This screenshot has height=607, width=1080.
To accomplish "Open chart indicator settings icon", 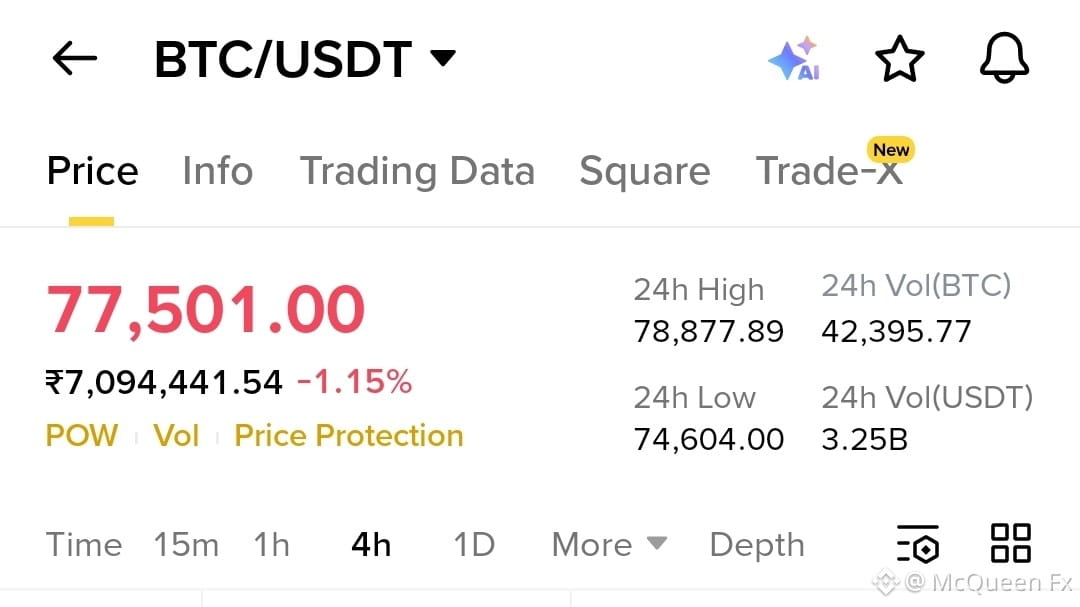I will coord(918,544).
